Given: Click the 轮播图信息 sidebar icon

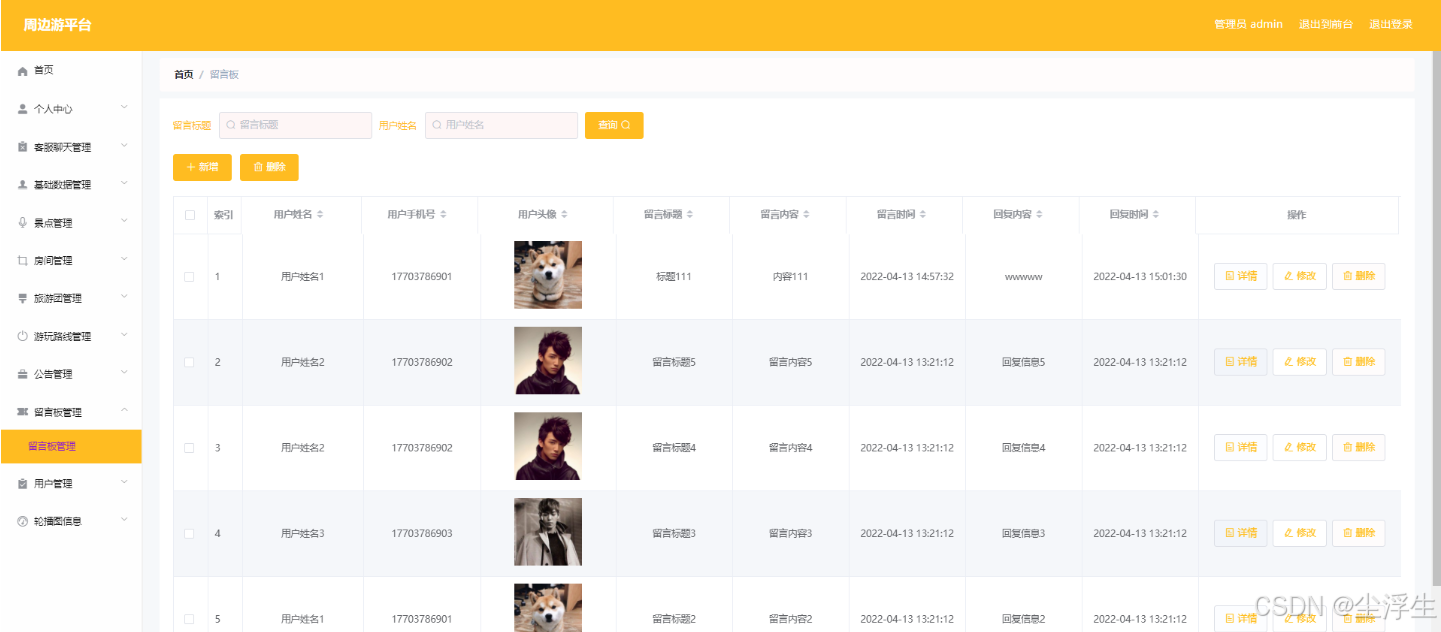Looking at the screenshot, I should tap(22, 521).
